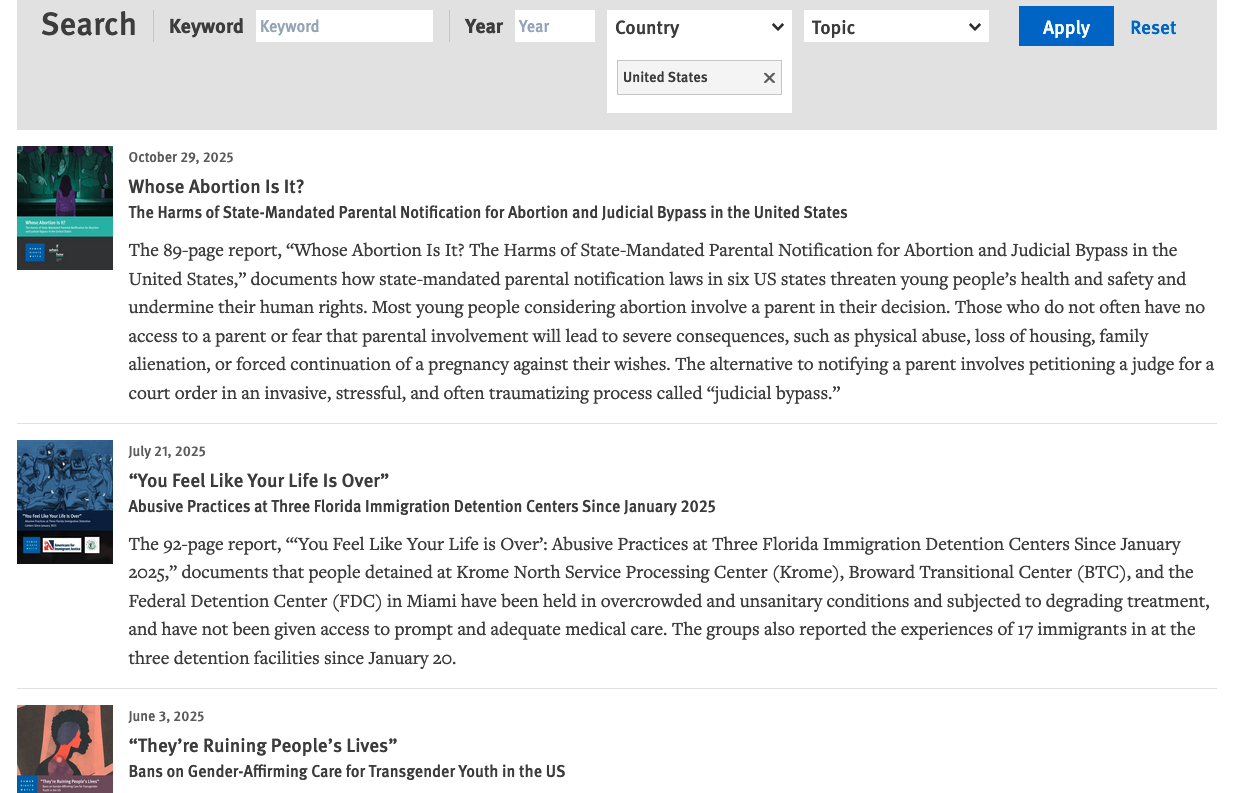Select the United States filter tag
The image size is (1243, 793).
click(x=665, y=78)
